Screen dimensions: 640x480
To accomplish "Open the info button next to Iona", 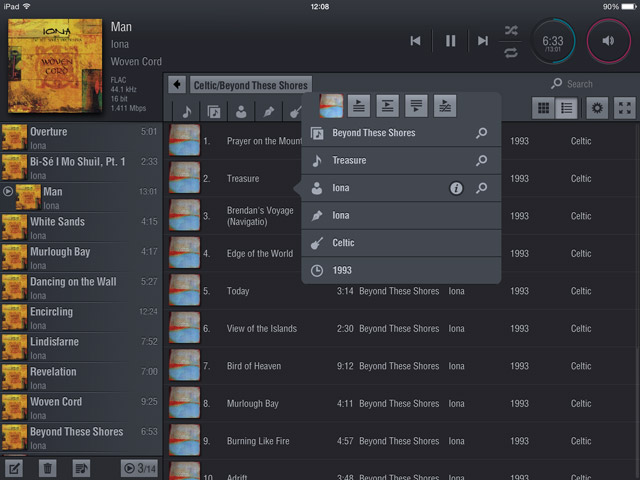I will tap(456, 188).
